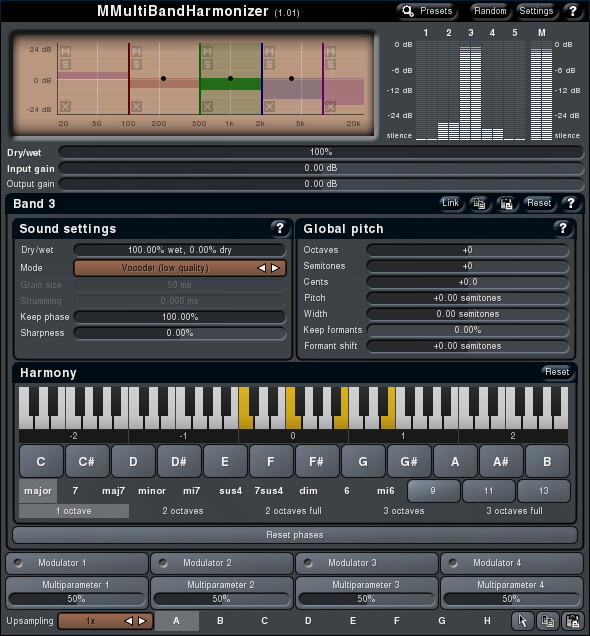This screenshot has height=636, width=590.
Task: Select the 3 octaves range
Action: pyautogui.click(x=404, y=511)
